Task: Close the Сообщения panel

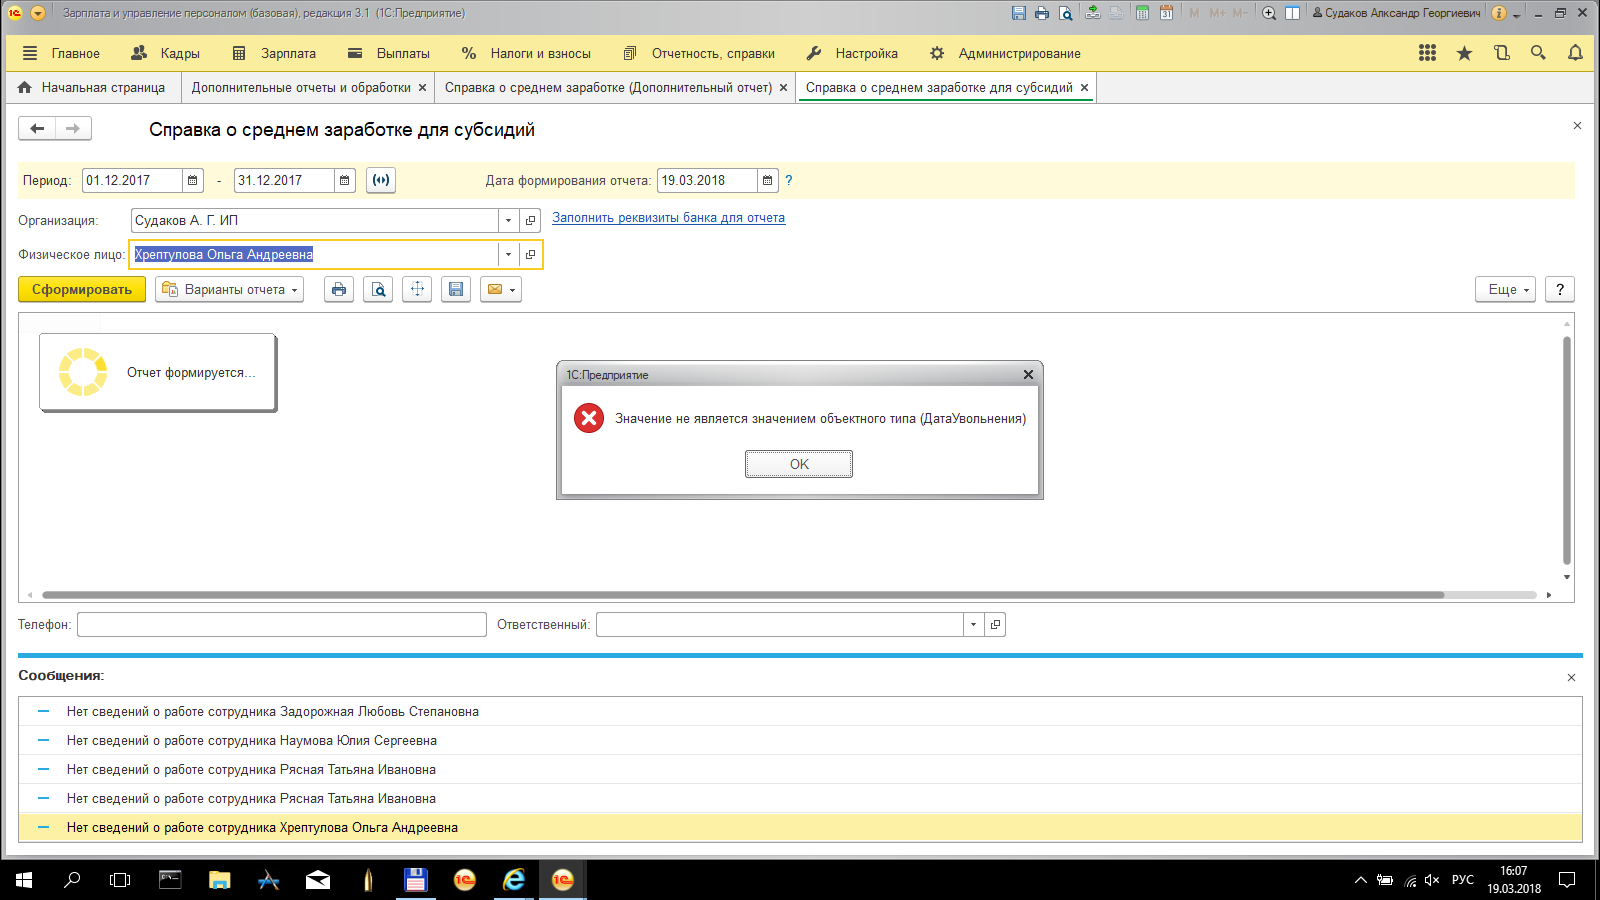Action: [1571, 677]
